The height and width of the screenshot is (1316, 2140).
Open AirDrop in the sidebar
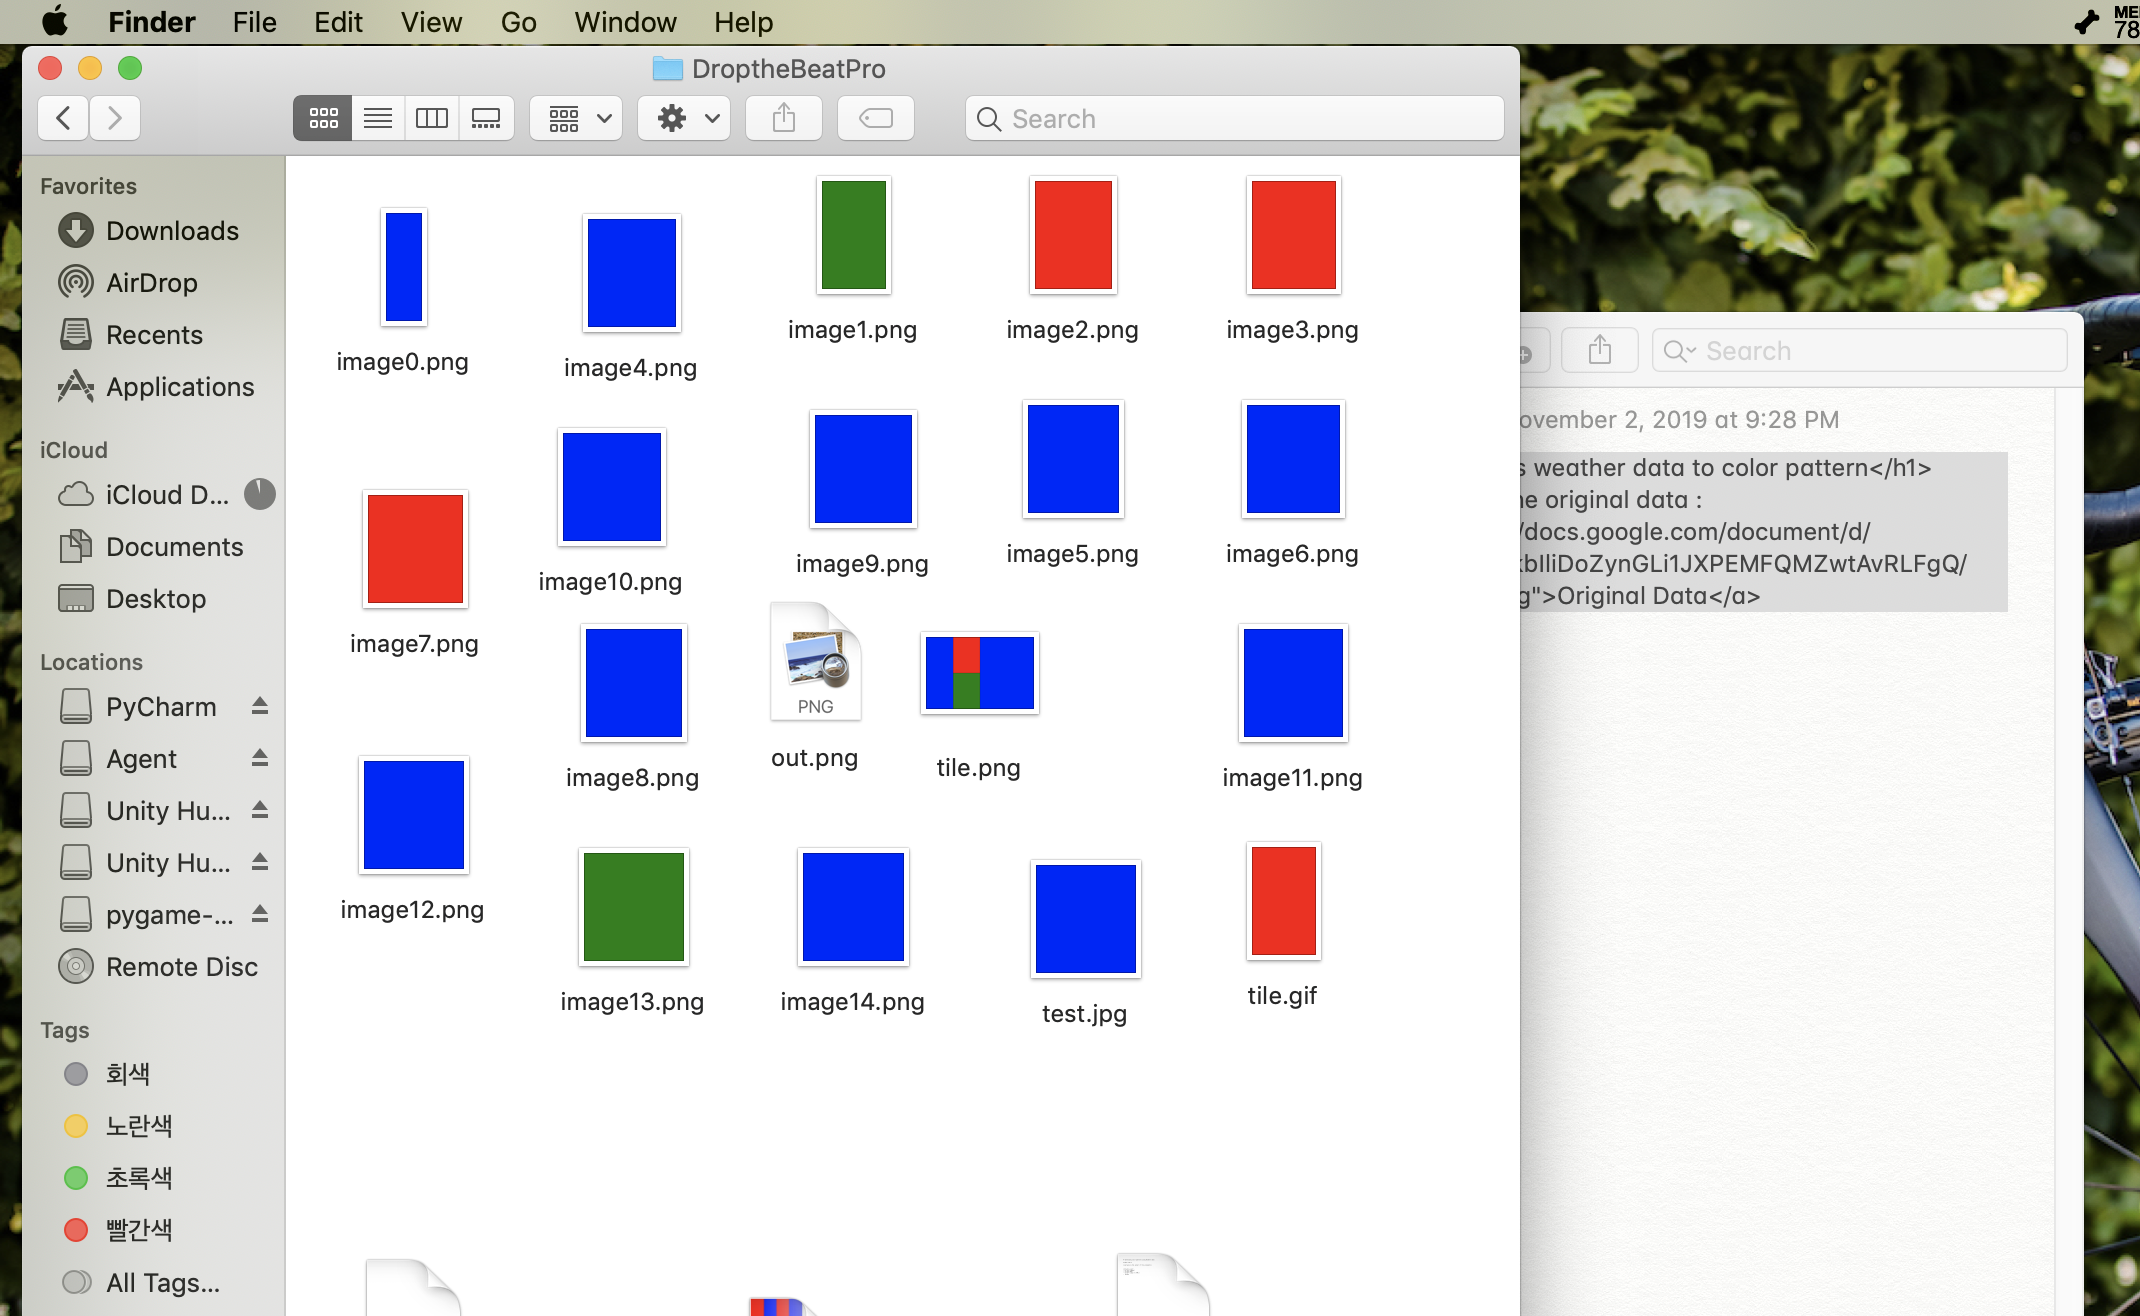click(x=151, y=283)
